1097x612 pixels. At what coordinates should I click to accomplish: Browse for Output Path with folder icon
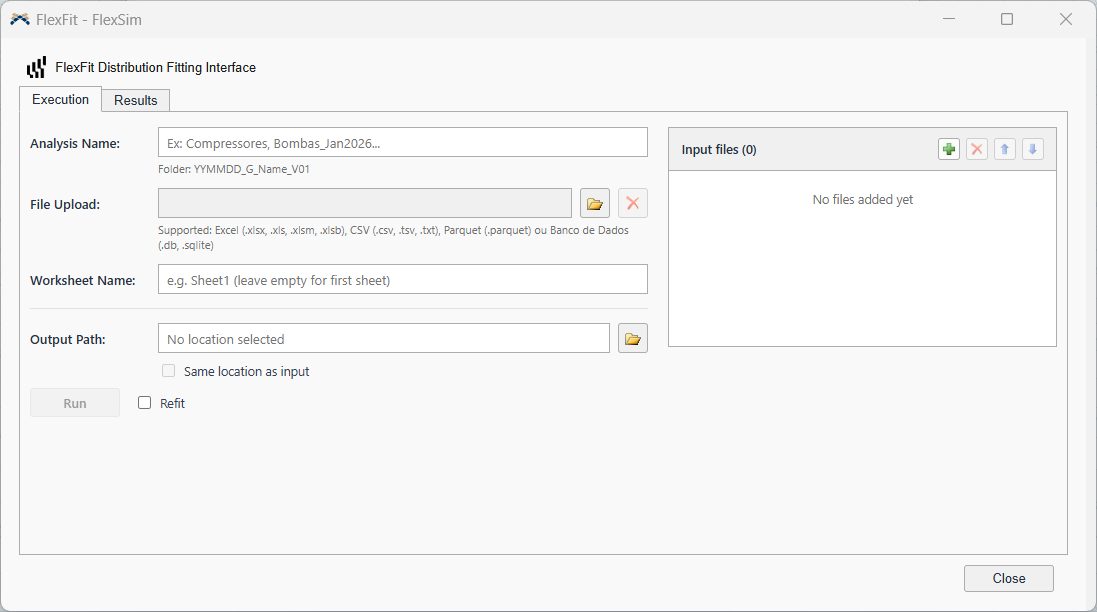tap(632, 339)
